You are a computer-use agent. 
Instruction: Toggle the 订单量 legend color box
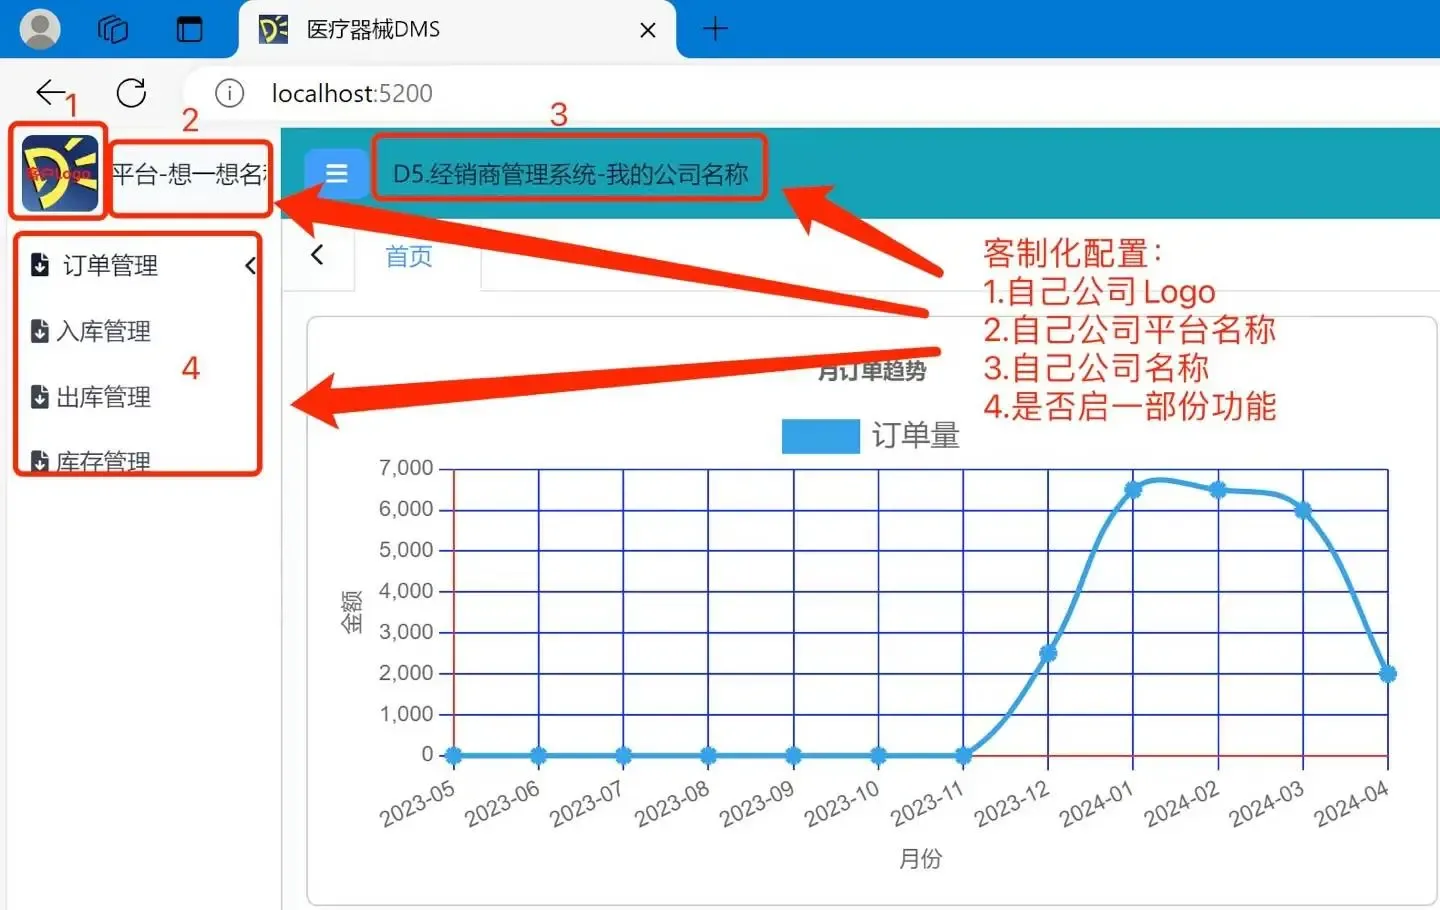tap(820, 436)
